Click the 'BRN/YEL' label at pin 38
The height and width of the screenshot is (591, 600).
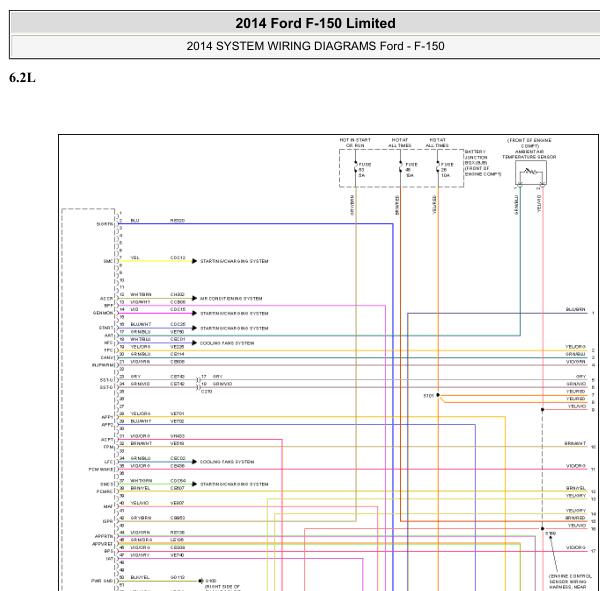(140, 488)
